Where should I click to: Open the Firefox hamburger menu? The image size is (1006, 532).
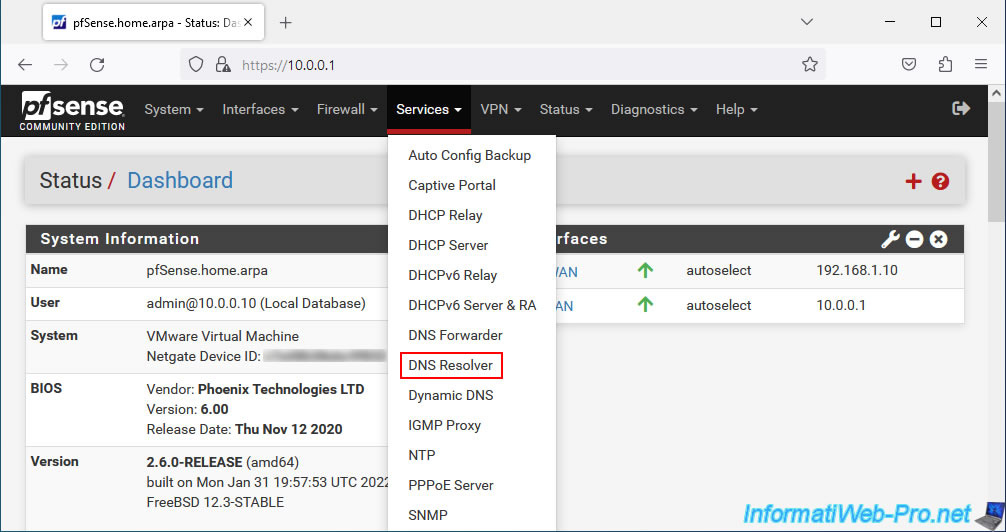[980, 64]
